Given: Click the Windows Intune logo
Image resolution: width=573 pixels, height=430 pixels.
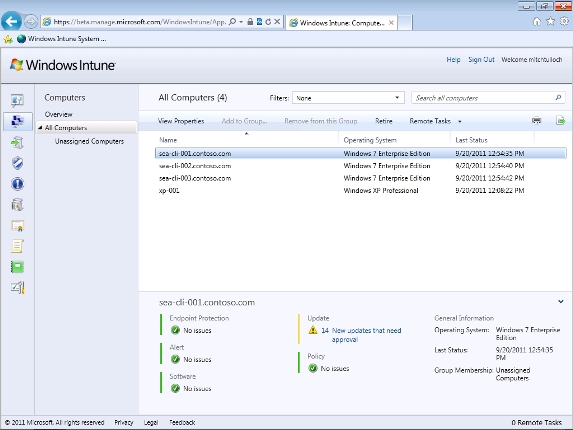Looking at the screenshot, I should (x=63, y=65).
